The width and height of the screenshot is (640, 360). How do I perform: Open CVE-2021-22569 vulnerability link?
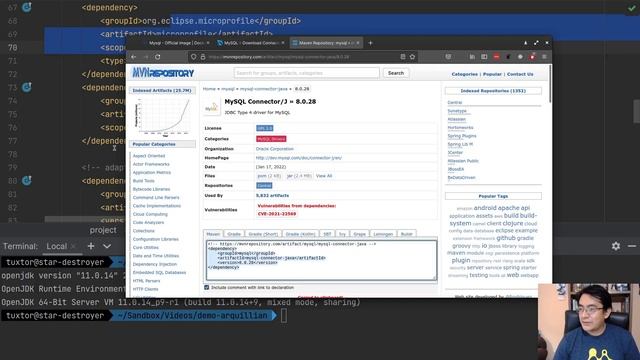[277, 213]
